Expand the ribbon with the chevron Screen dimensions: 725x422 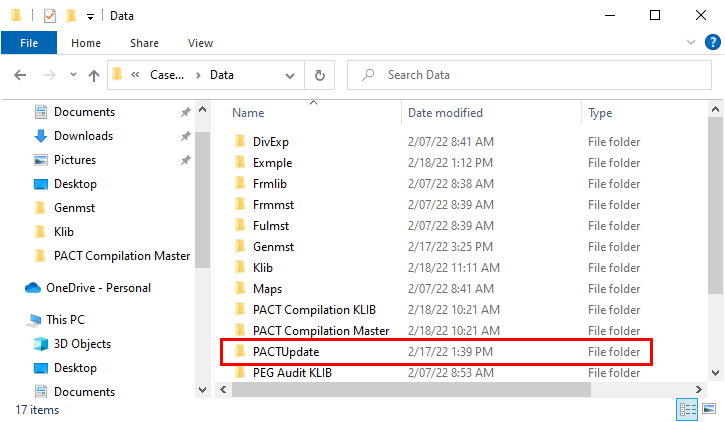point(691,43)
